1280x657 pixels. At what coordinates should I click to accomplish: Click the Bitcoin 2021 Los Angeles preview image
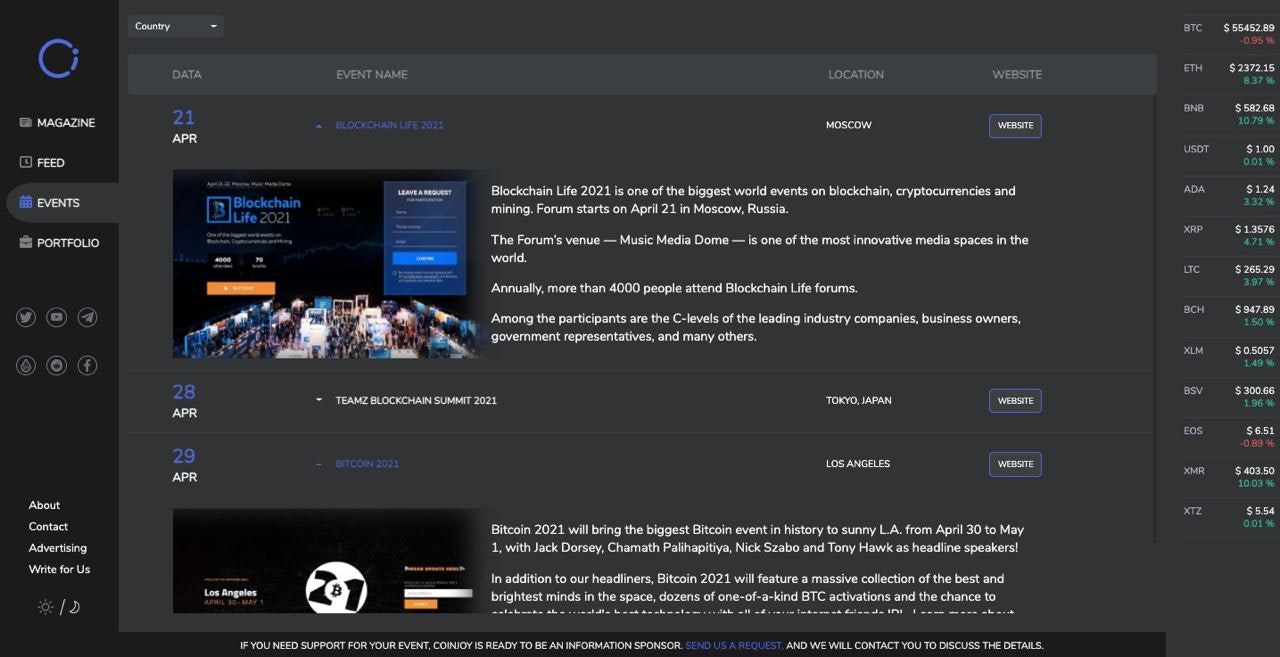(328, 561)
